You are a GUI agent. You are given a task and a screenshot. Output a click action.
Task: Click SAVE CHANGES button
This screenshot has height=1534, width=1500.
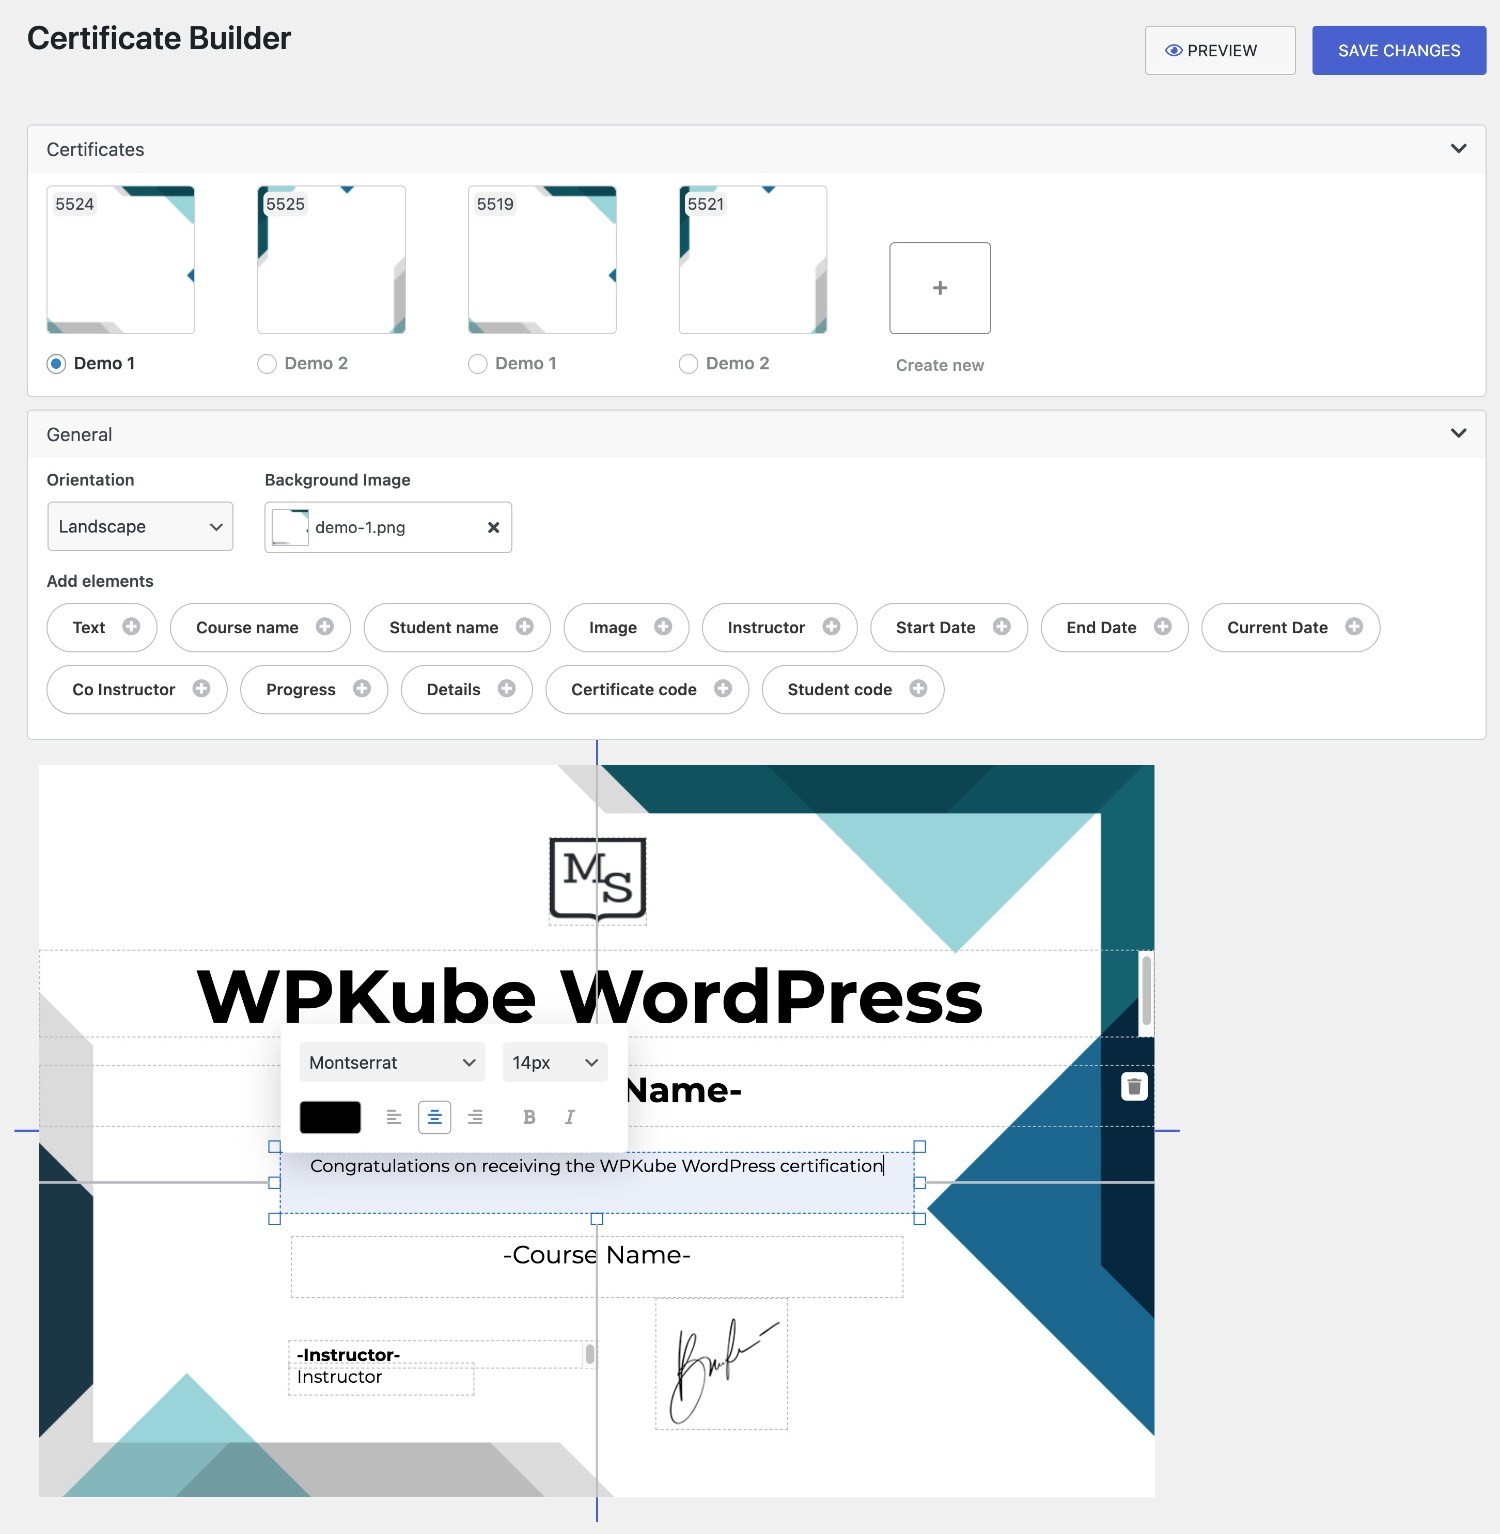[x=1399, y=50]
